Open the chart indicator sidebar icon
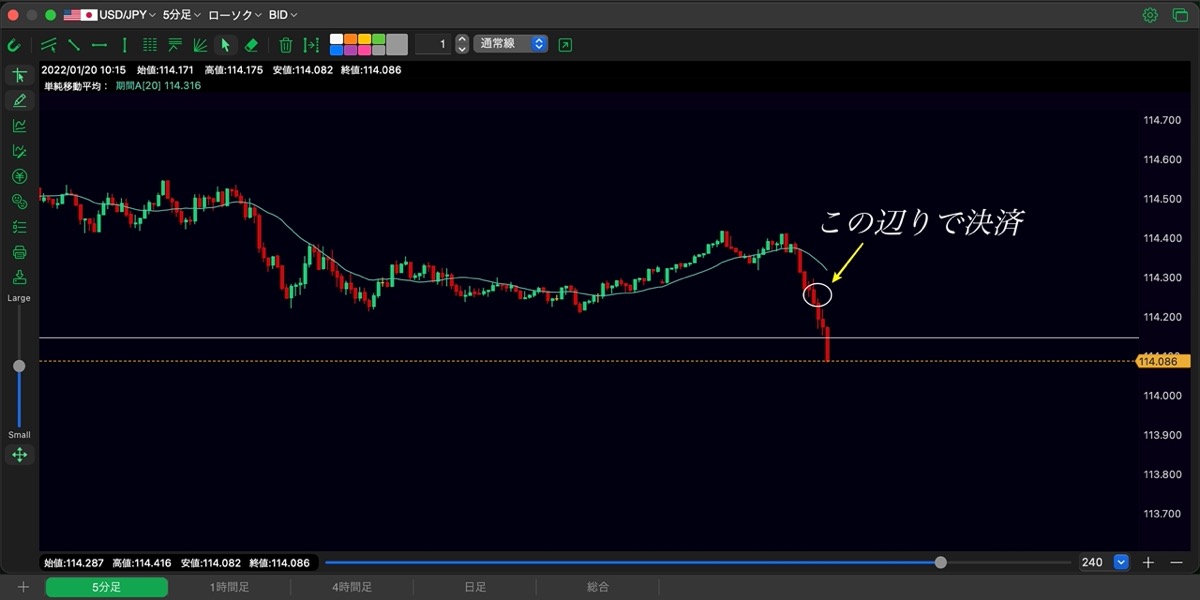Screen dimensions: 1200x600 coord(19,126)
